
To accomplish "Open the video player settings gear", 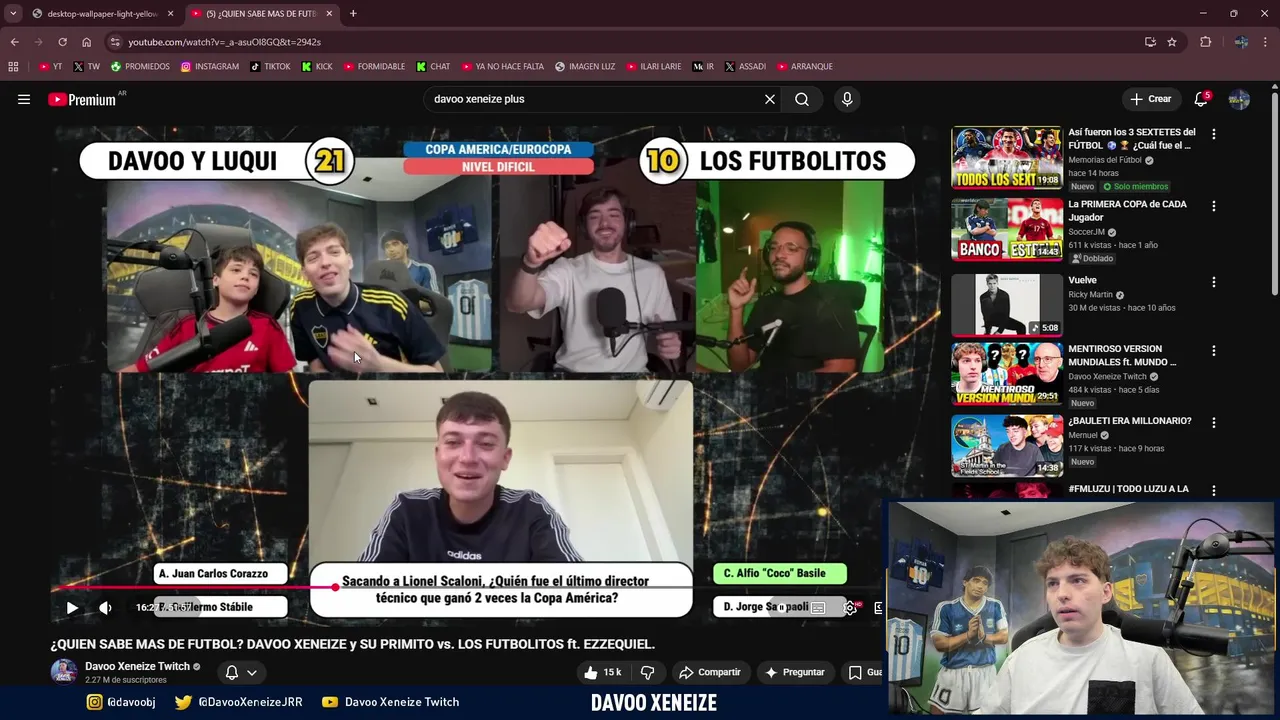I will 850,607.
